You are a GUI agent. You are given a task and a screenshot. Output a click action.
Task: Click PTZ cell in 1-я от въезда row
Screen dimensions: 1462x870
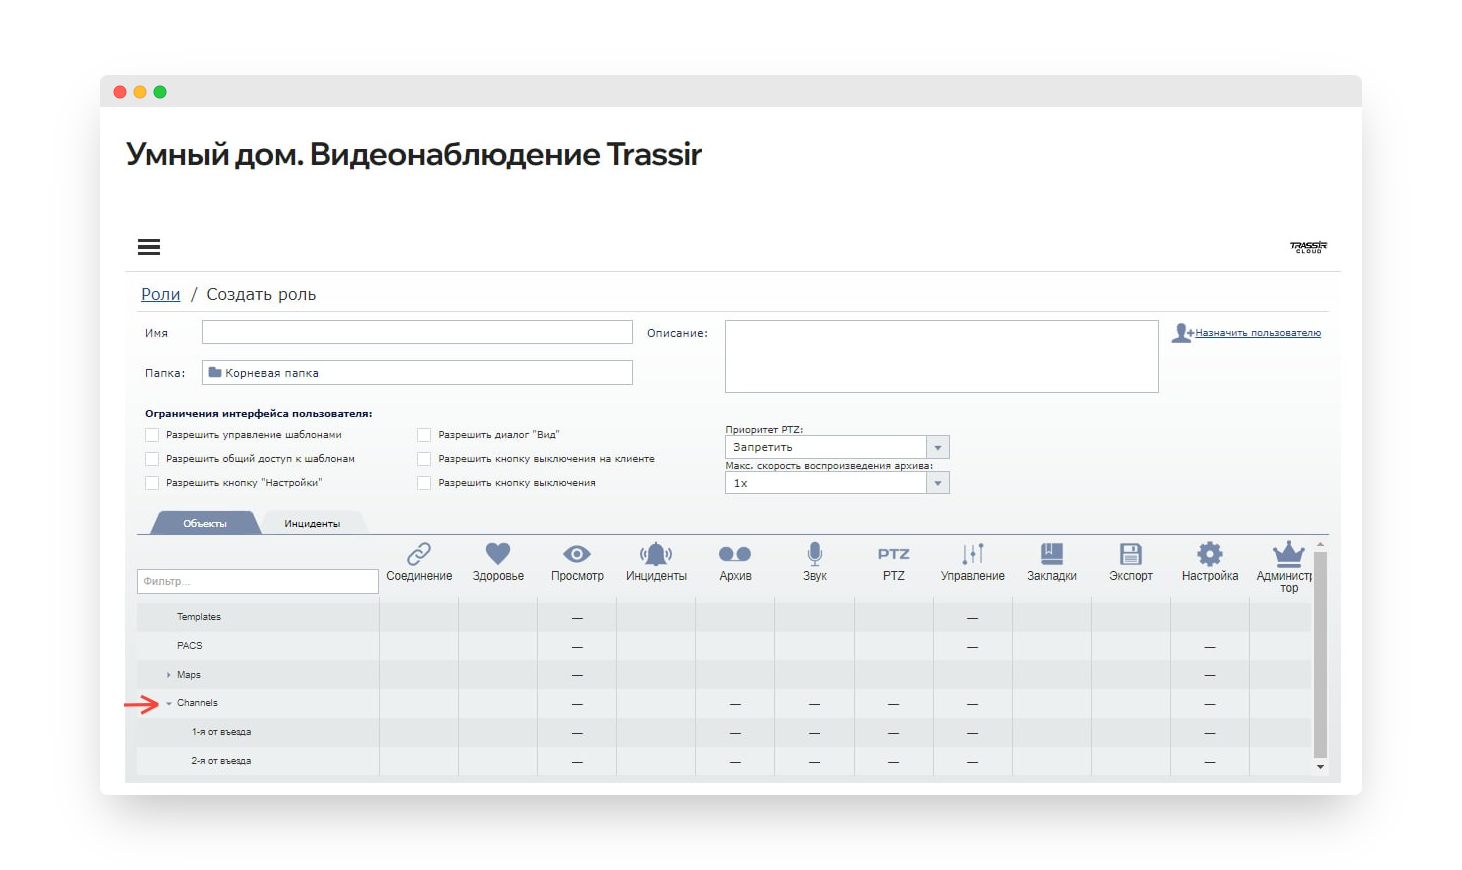[894, 733]
